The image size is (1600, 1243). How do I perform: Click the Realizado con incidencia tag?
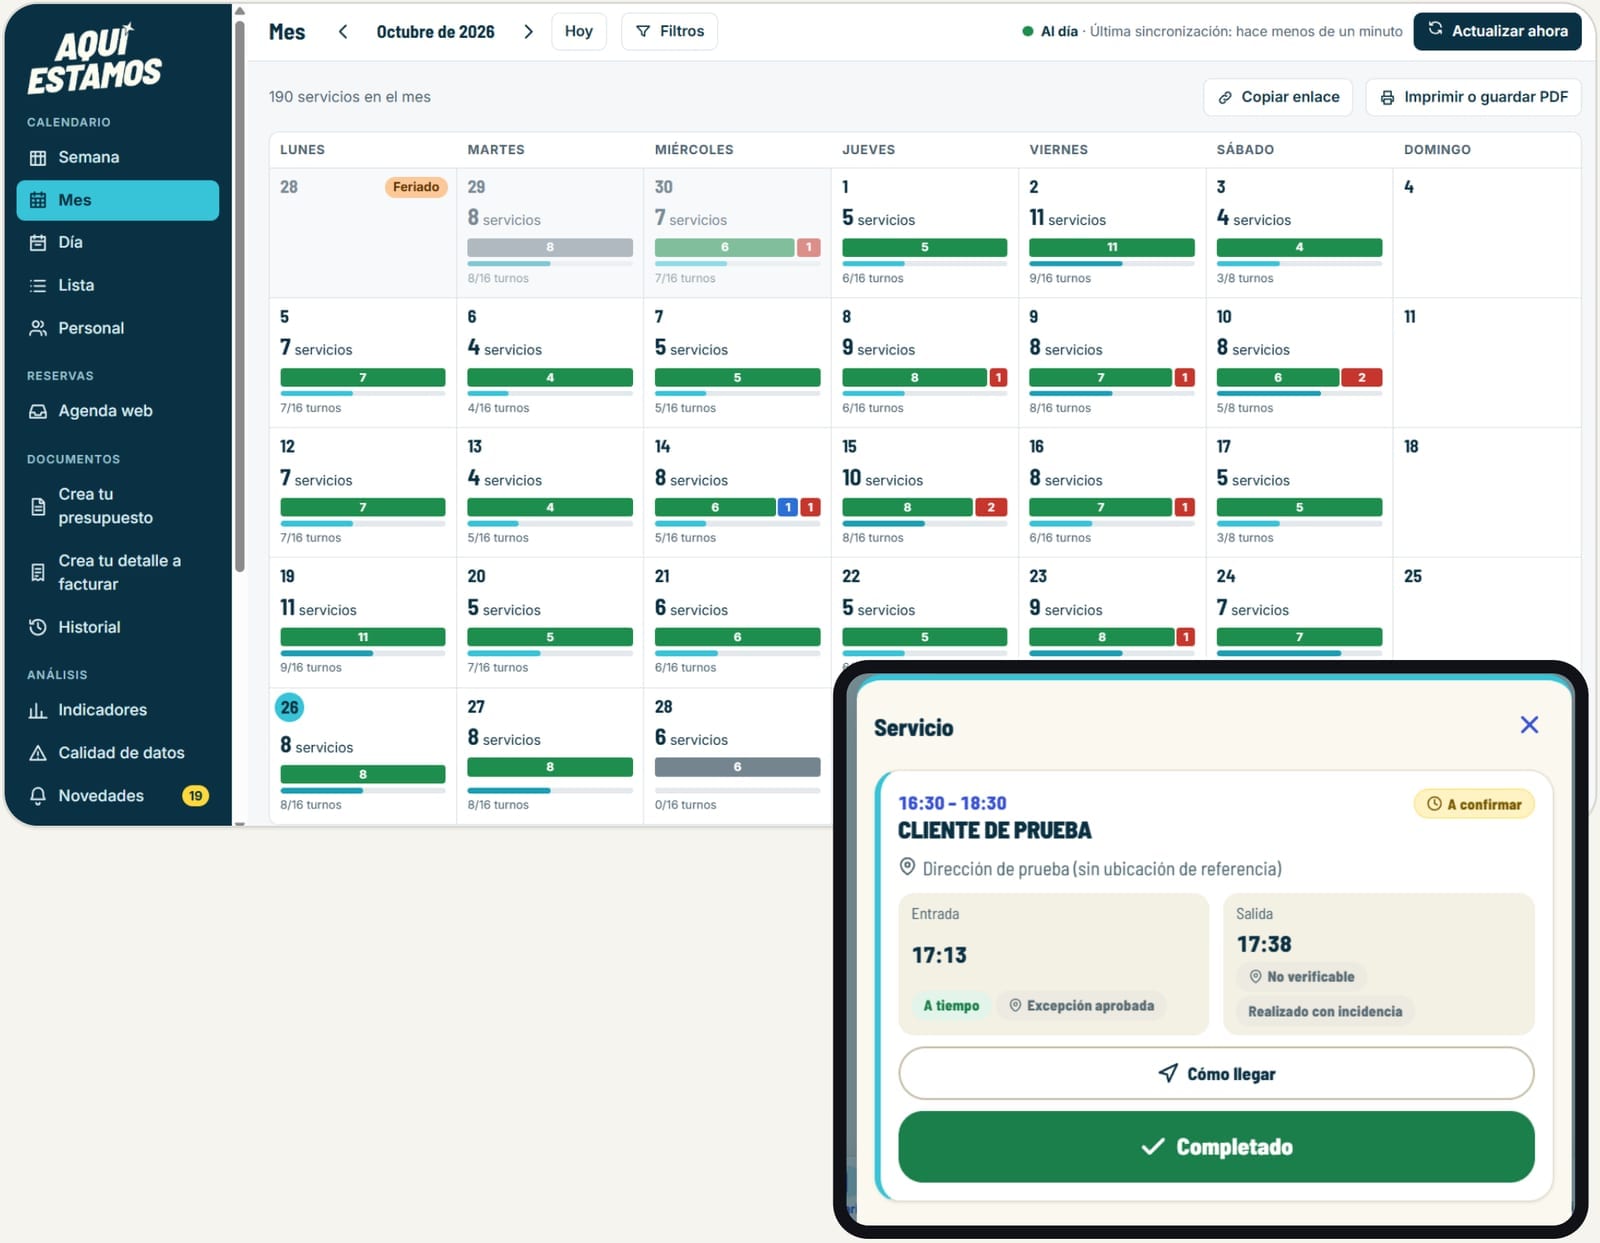click(x=1325, y=1011)
